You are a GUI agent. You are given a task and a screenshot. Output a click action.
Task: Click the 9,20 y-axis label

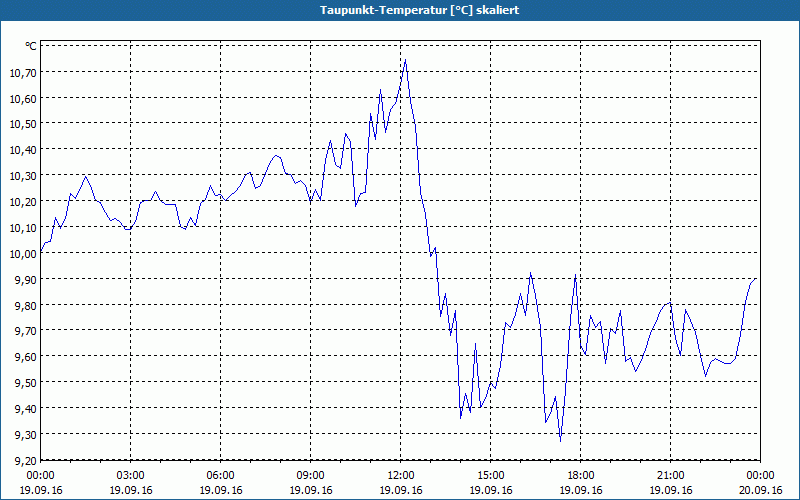[x=26, y=461]
